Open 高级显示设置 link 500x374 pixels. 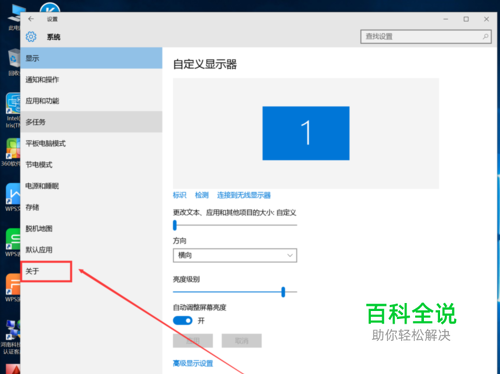[193, 363]
